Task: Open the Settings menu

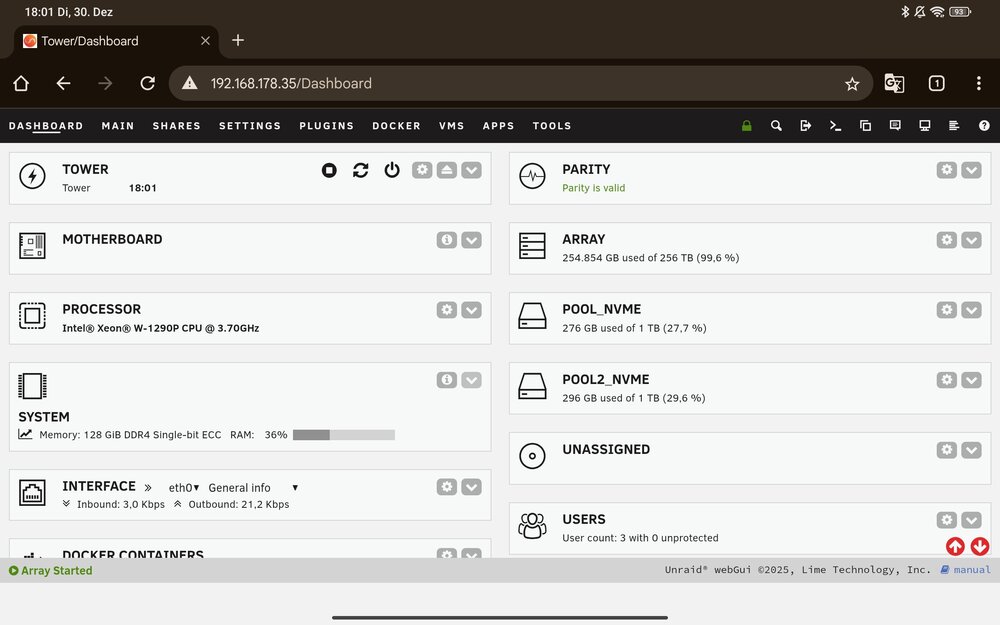Action: click(x=250, y=126)
